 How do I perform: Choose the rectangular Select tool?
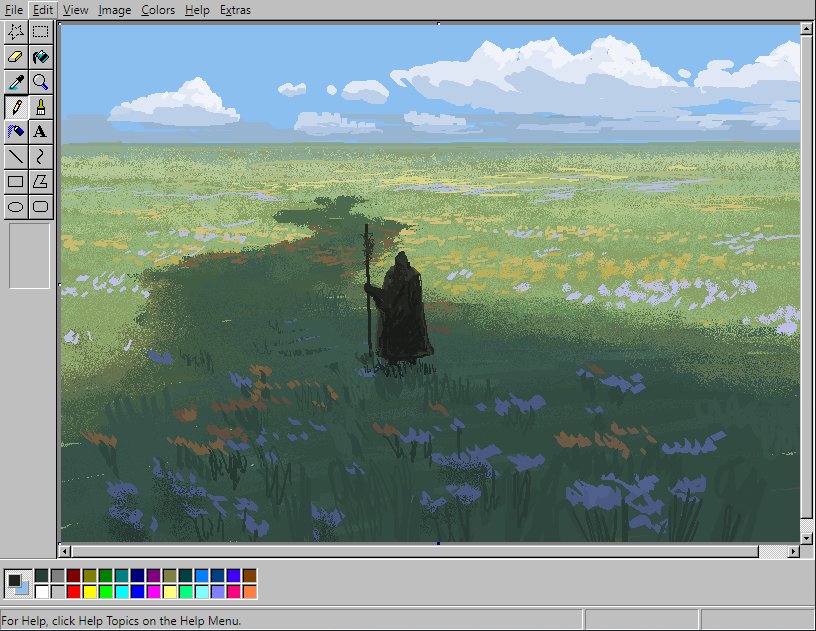tap(40, 31)
